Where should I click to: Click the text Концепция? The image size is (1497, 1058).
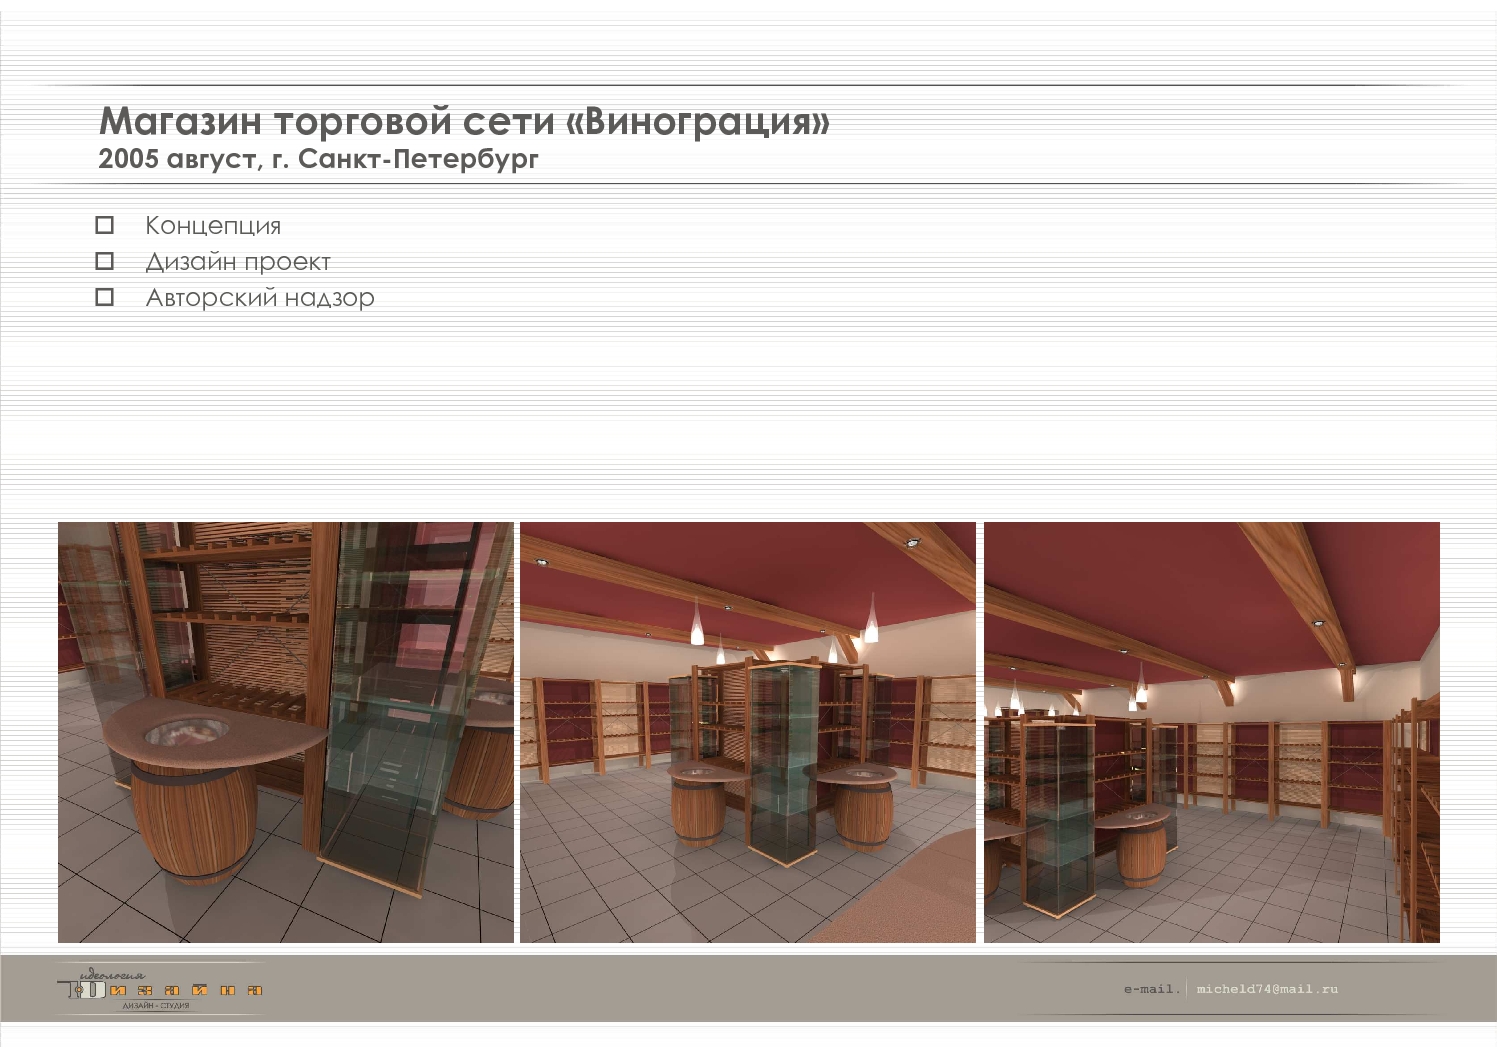point(213,226)
